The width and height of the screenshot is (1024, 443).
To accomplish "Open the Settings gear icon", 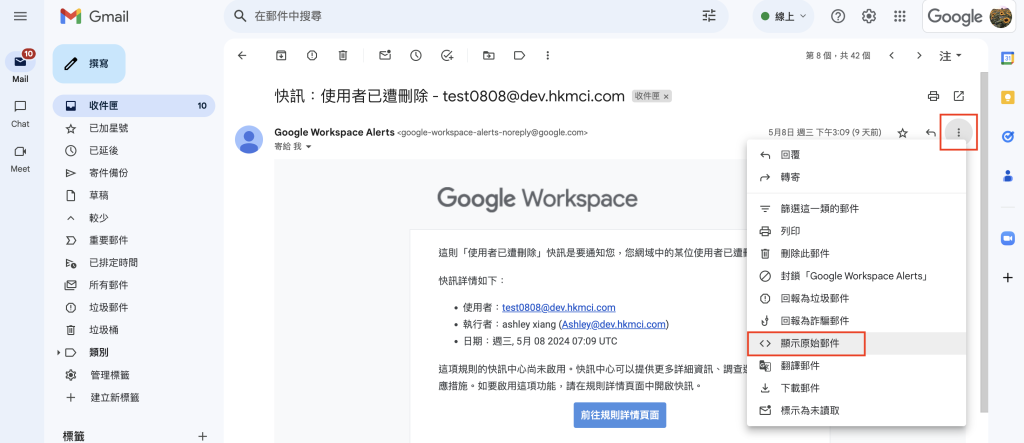I will 869,16.
